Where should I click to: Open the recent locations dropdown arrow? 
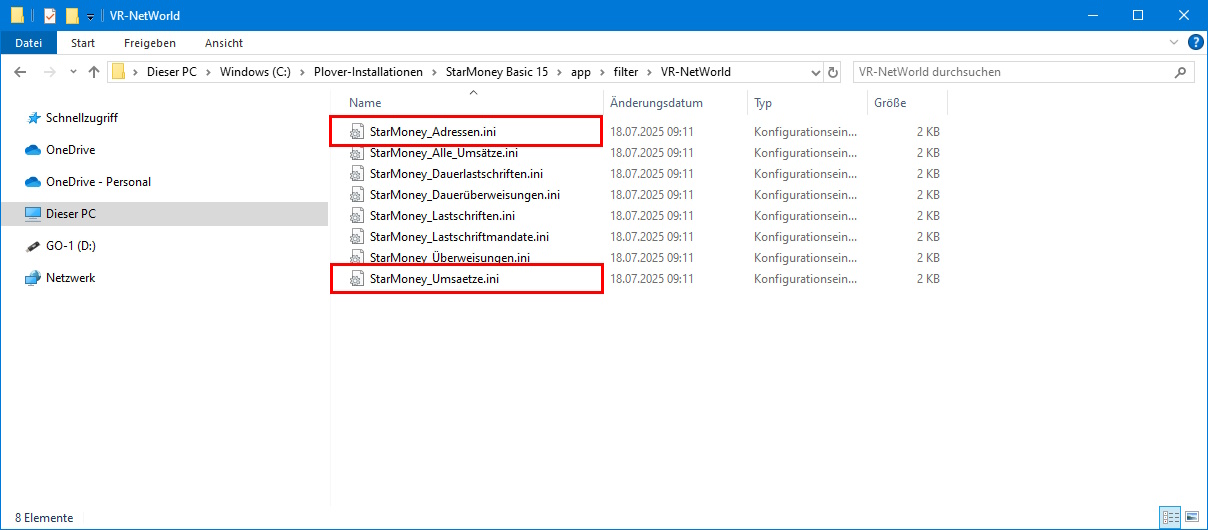click(x=73, y=73)
